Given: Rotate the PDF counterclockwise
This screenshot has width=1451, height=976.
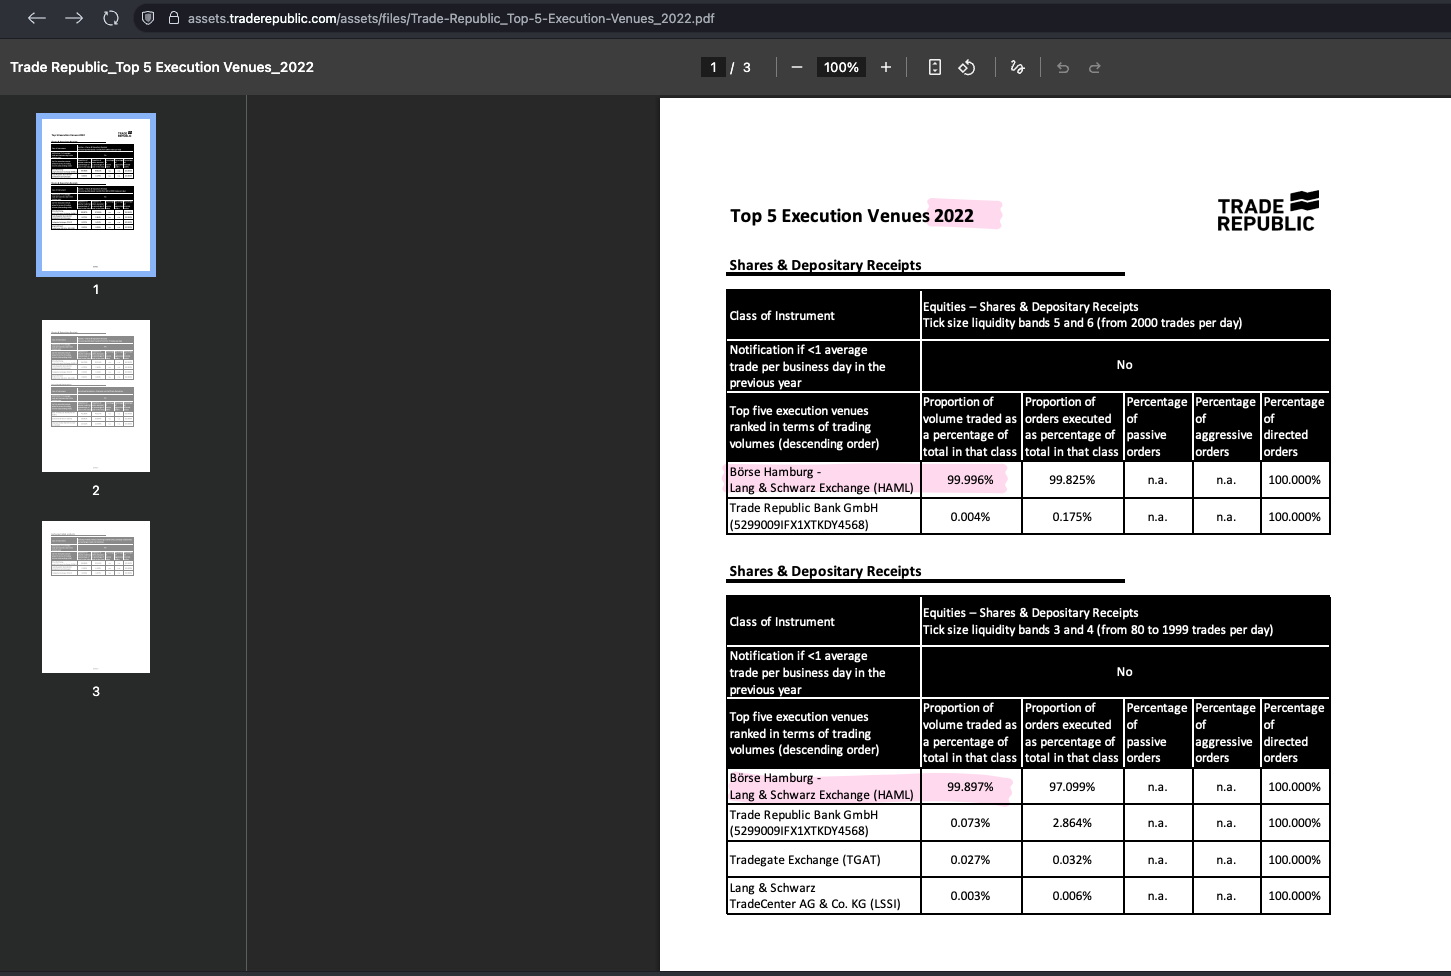Looking at the screenshot, I should click(967, 67).
